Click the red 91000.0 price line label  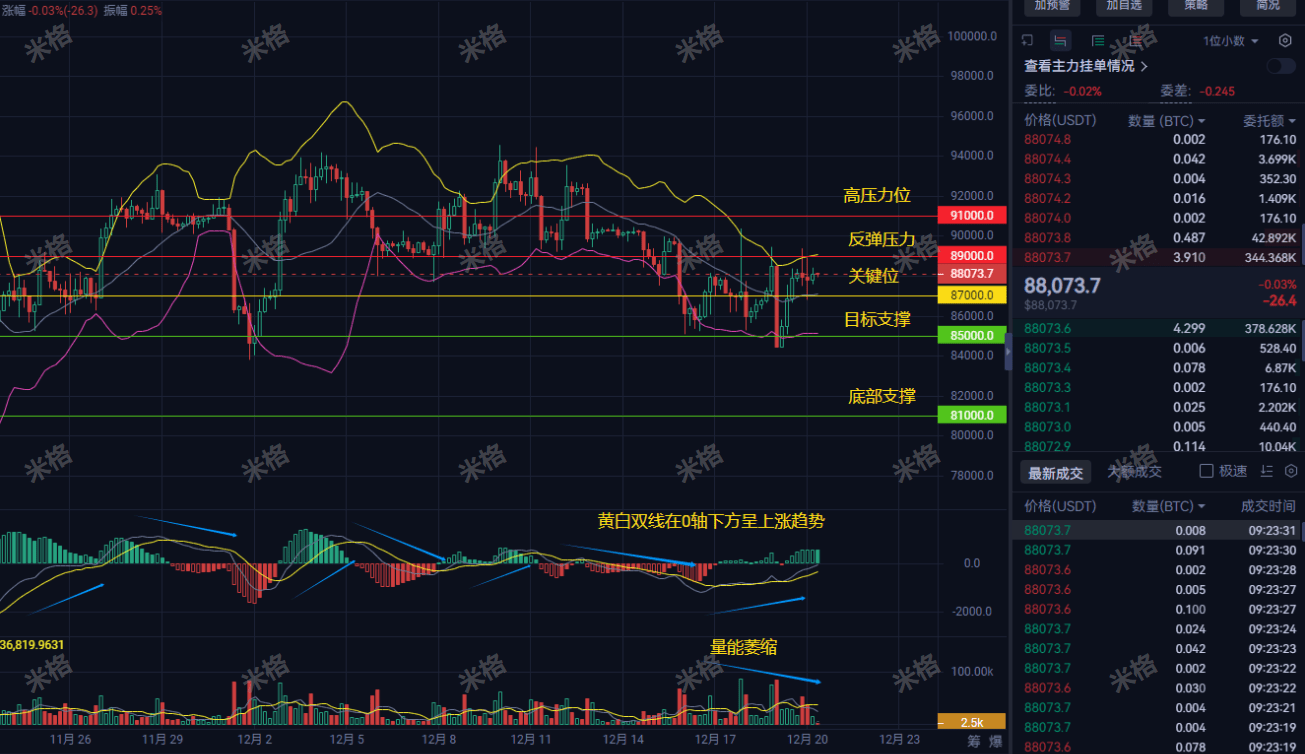coord(972,216)
